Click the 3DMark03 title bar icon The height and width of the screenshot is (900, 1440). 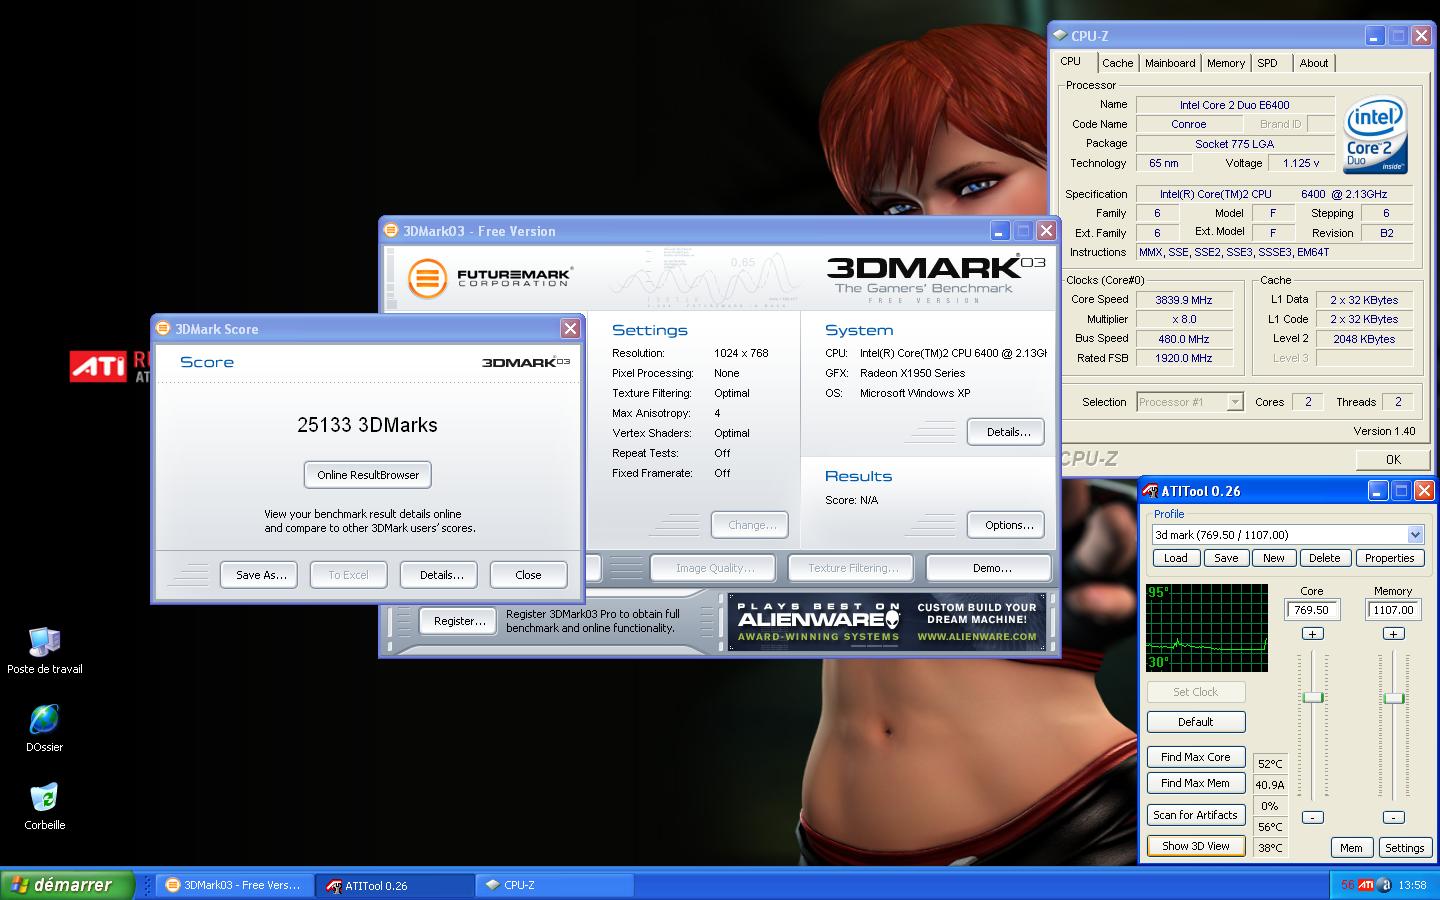(392, 231)
